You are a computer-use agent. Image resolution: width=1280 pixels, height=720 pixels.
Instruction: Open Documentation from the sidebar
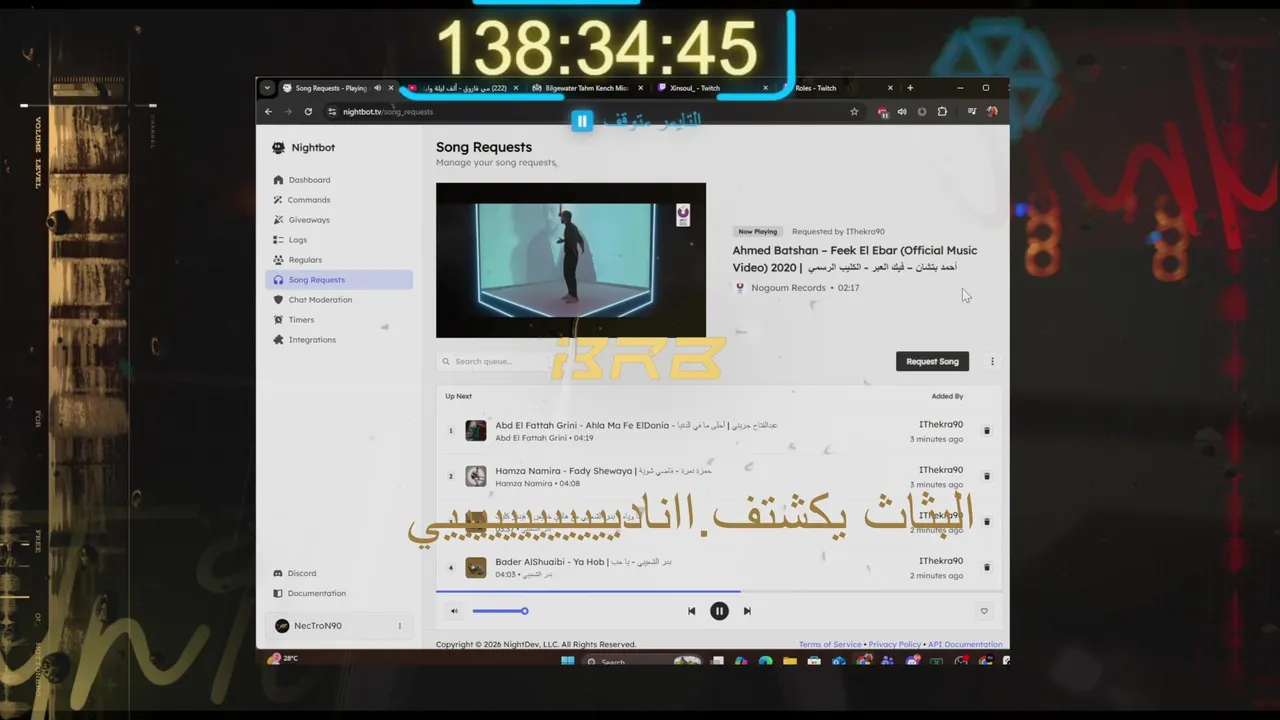(338, 593)
